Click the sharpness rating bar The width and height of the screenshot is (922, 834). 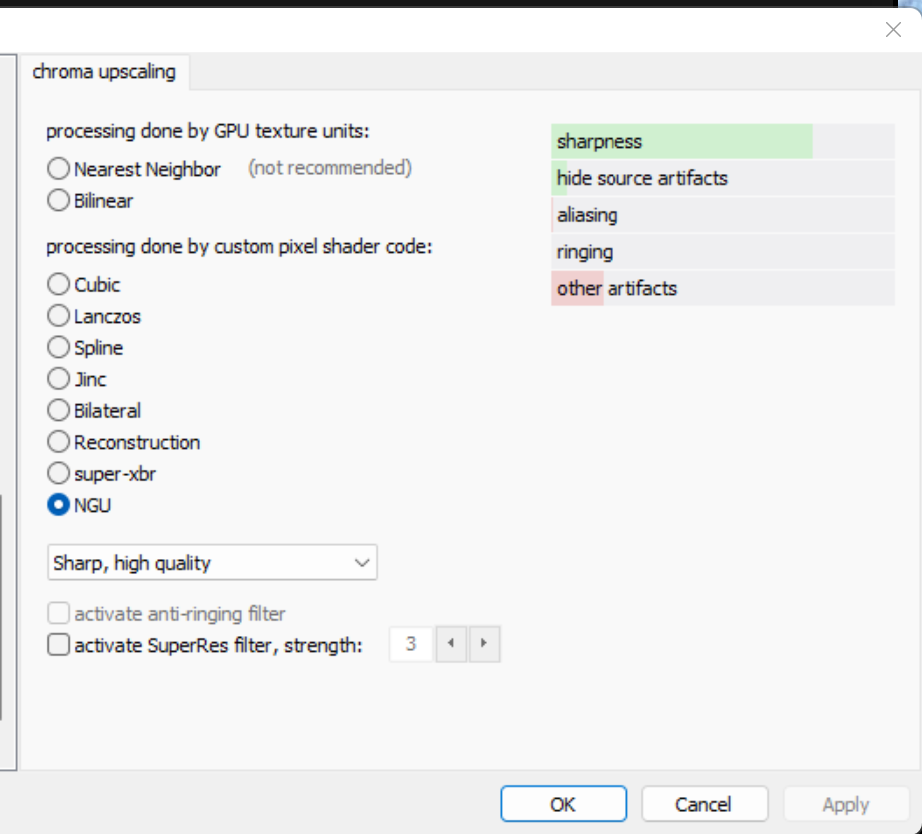(723, 141)
